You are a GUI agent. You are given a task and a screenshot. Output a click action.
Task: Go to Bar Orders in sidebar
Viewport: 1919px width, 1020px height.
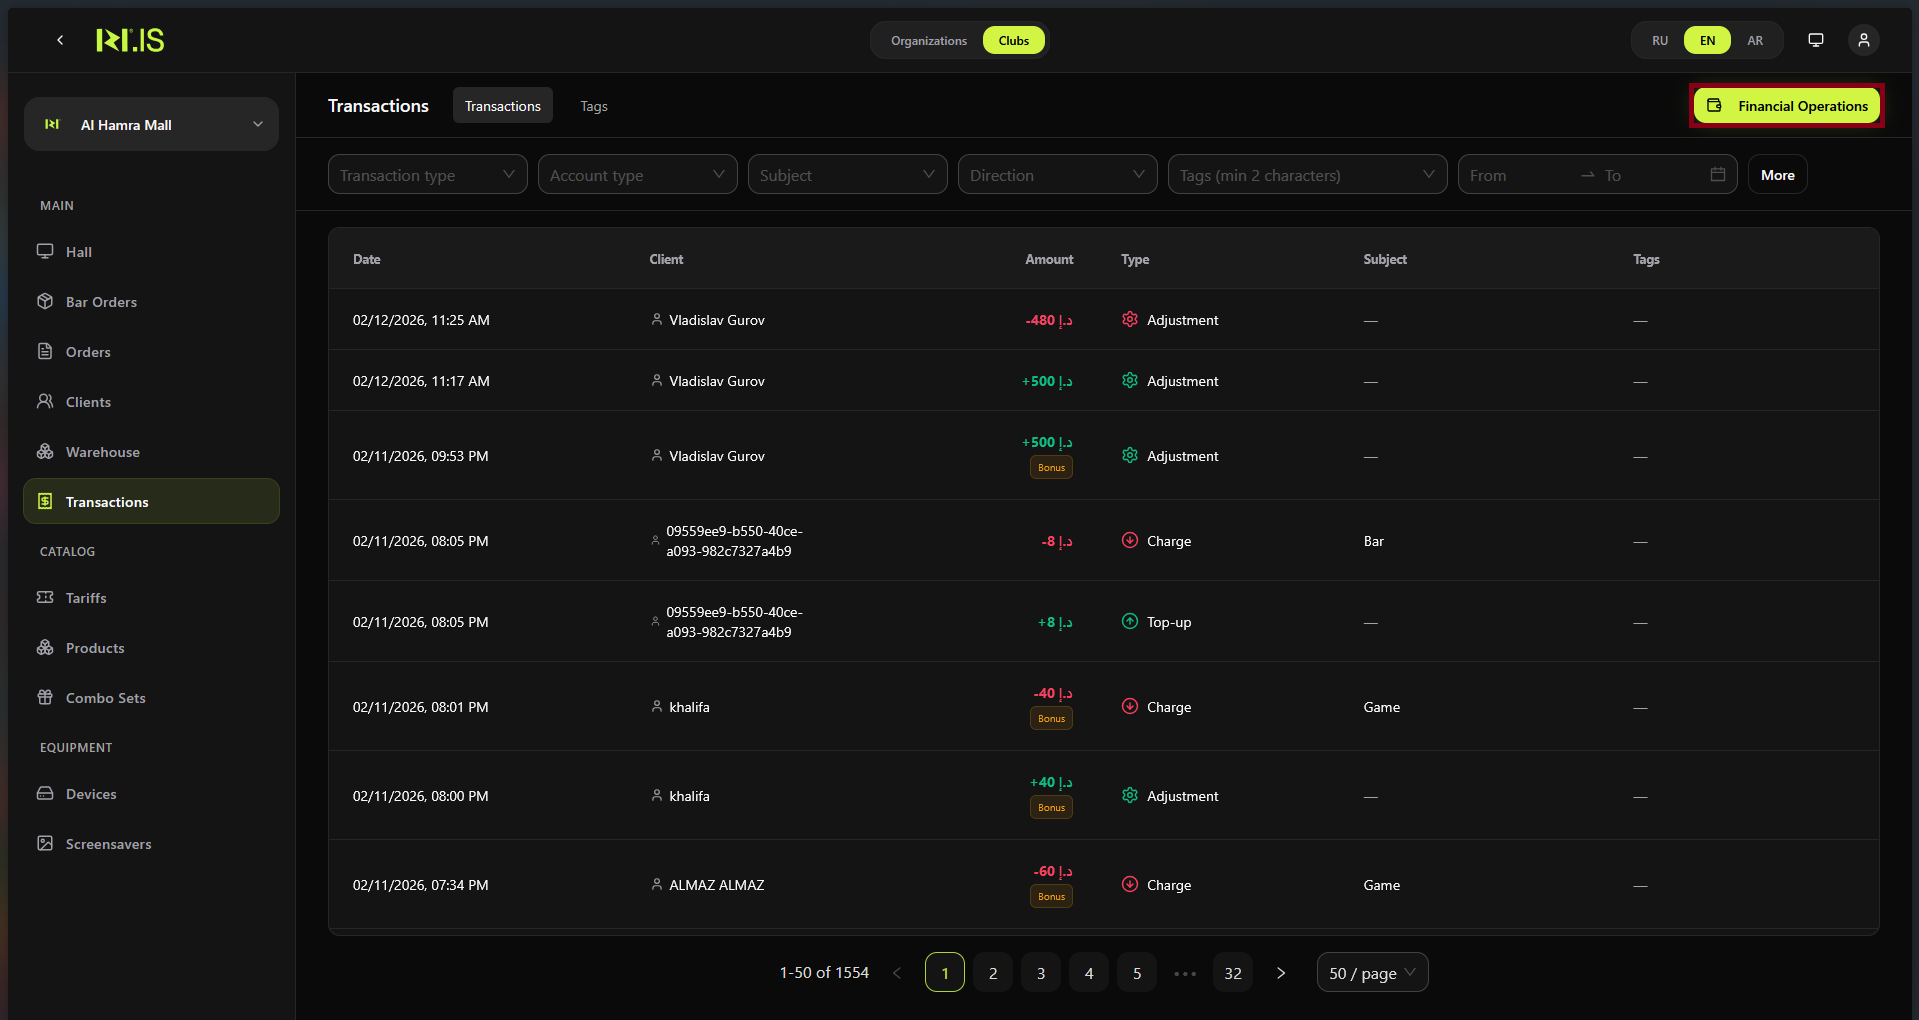(x=101, y=302)
